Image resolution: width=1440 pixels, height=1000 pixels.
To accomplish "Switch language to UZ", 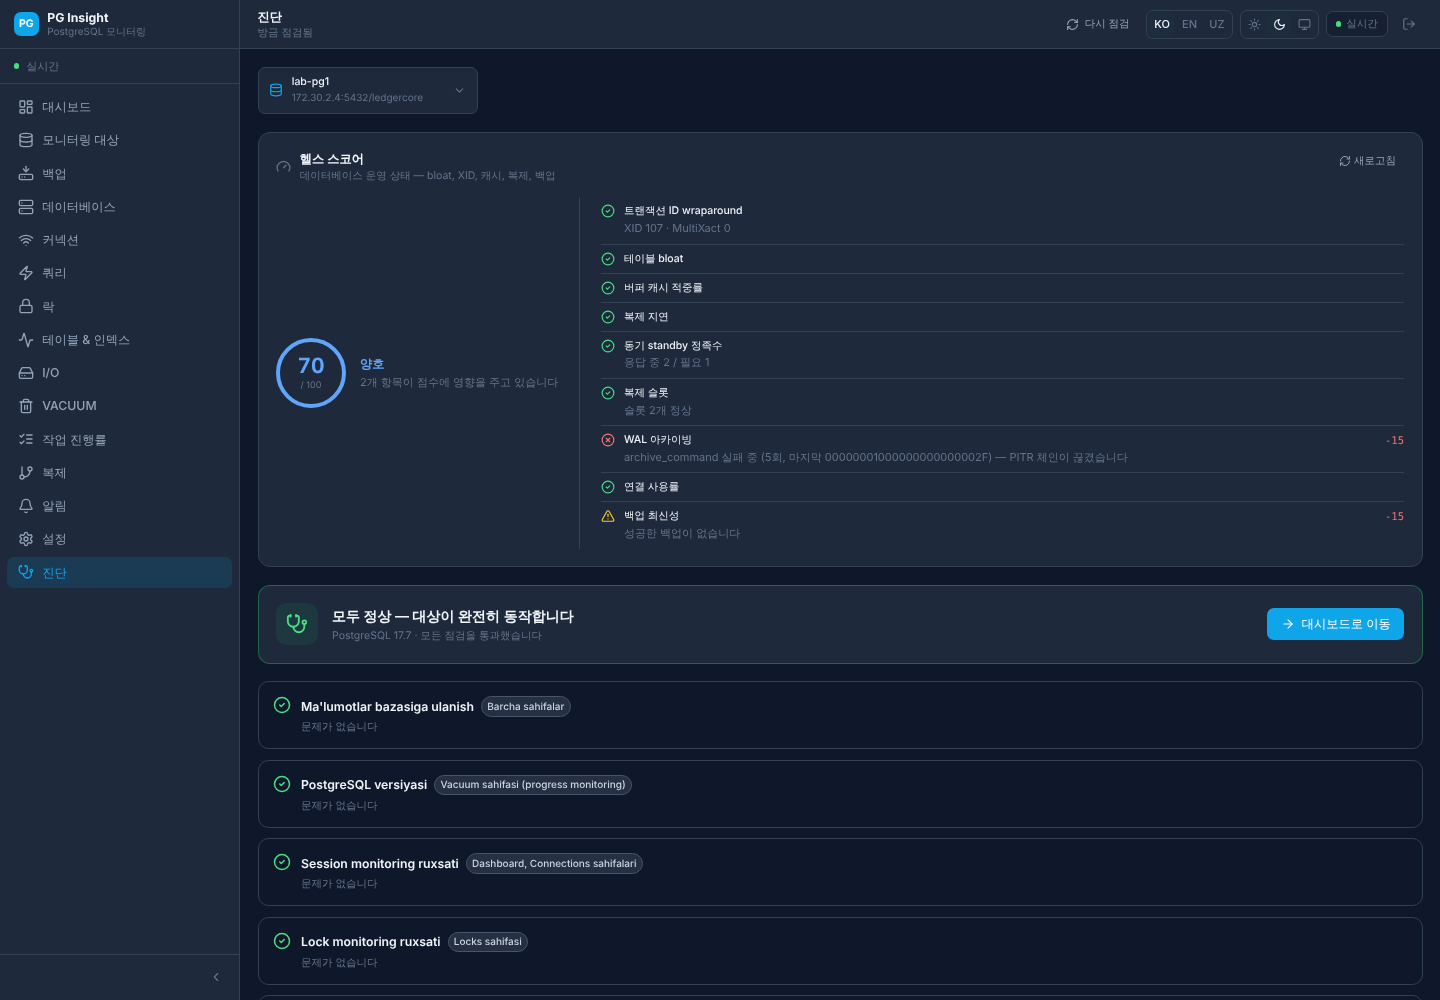I will click(1216, 24).
